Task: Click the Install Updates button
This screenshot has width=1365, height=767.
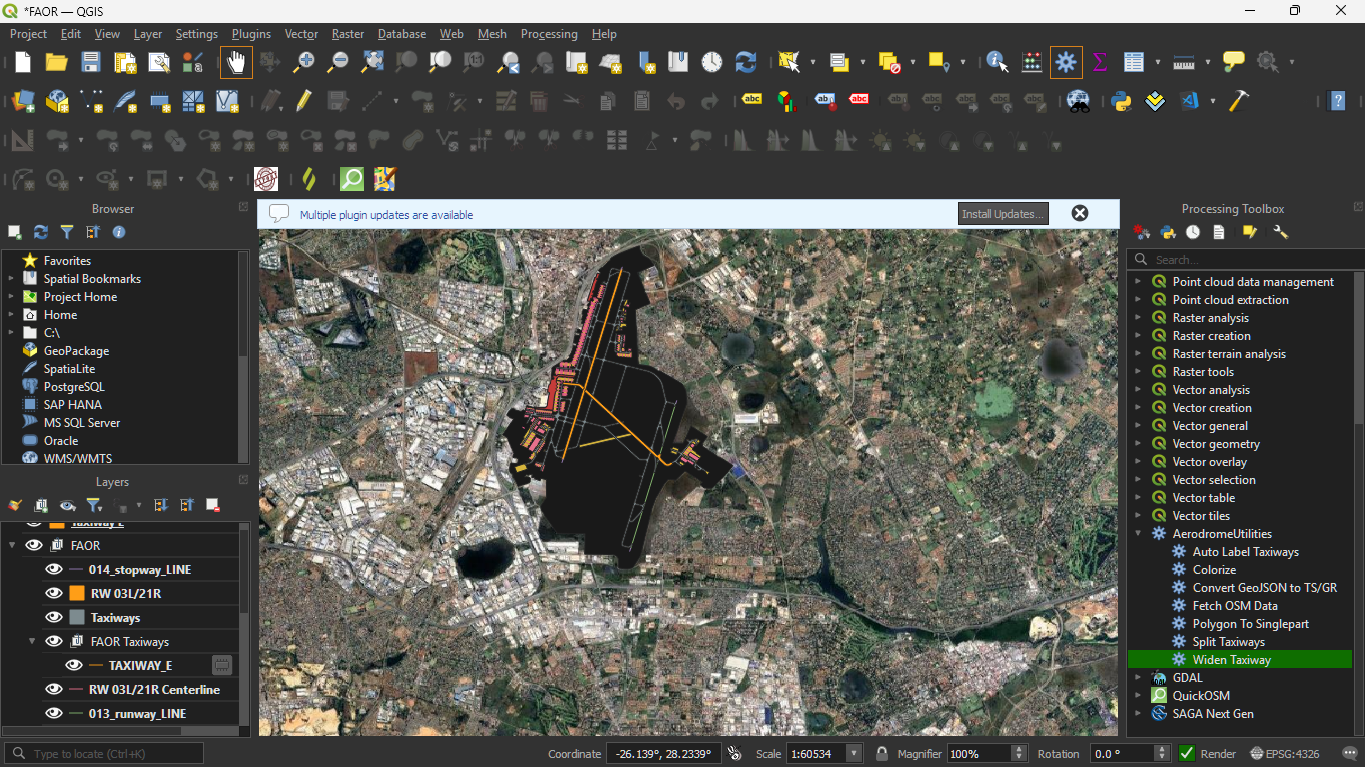Action: click(x=1003, y=214)
